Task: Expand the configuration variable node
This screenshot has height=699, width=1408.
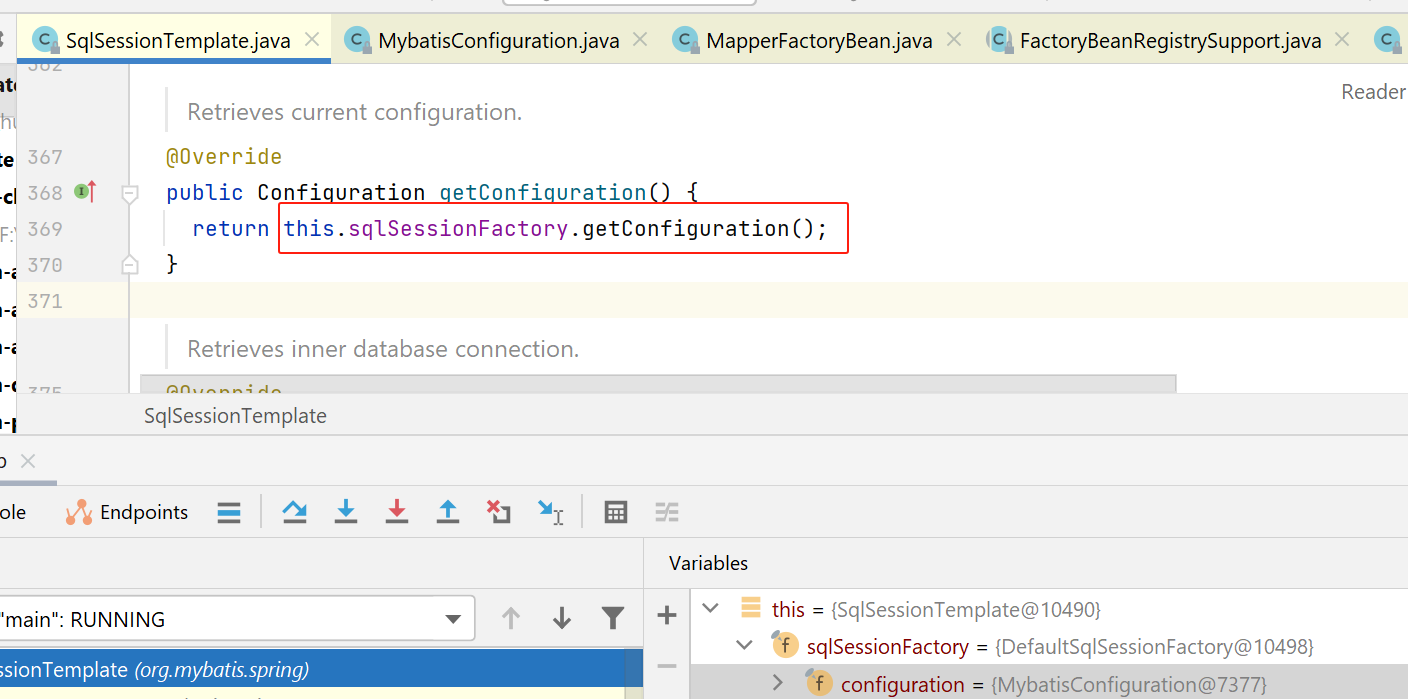Action: (778, 684)
